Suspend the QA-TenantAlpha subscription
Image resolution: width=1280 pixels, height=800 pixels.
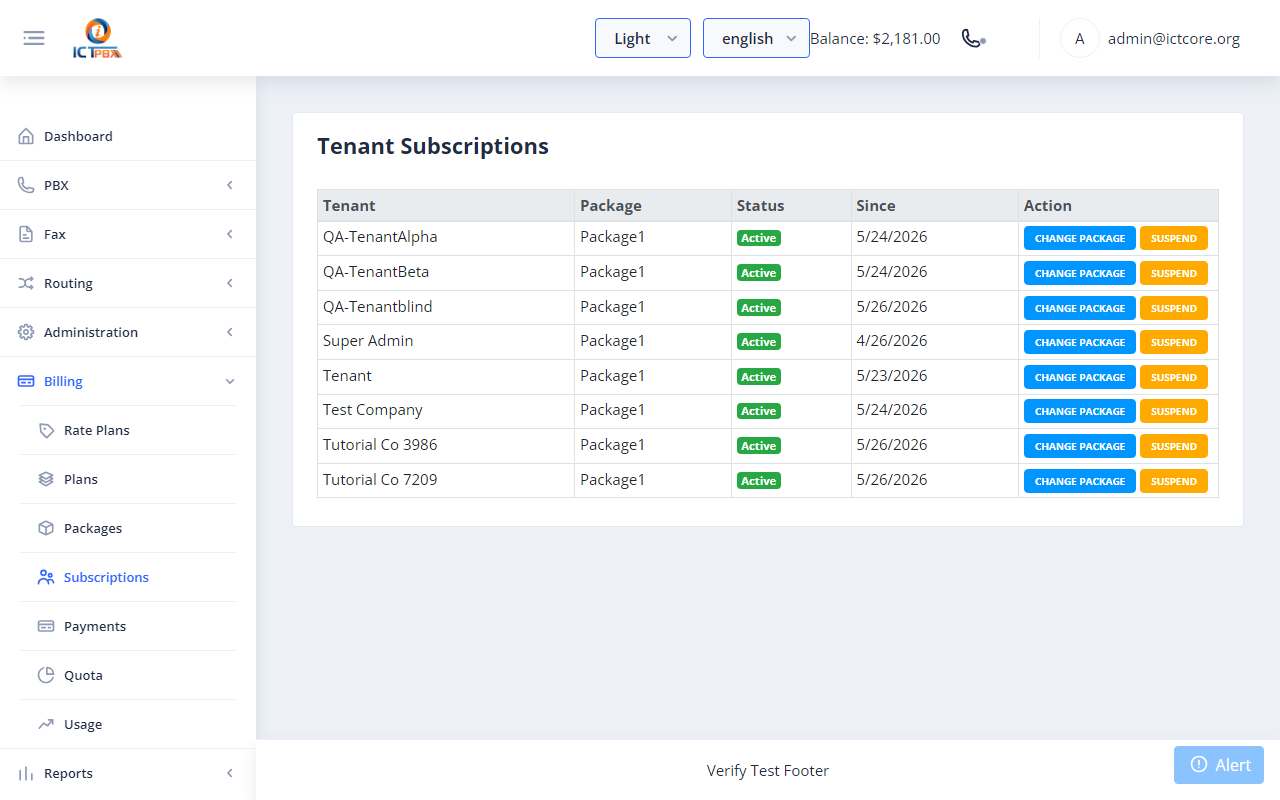1174,238
